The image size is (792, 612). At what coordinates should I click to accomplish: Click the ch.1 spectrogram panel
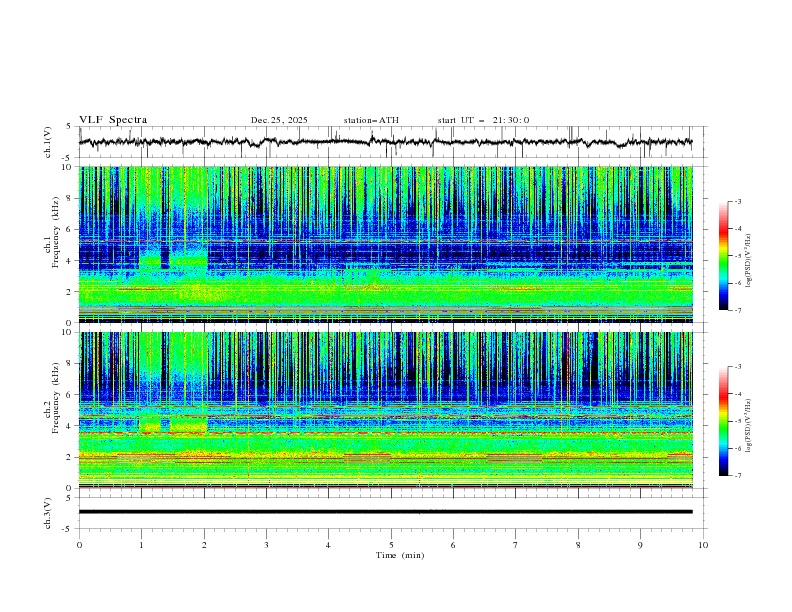pyautogui.click(x=385, y=244)
